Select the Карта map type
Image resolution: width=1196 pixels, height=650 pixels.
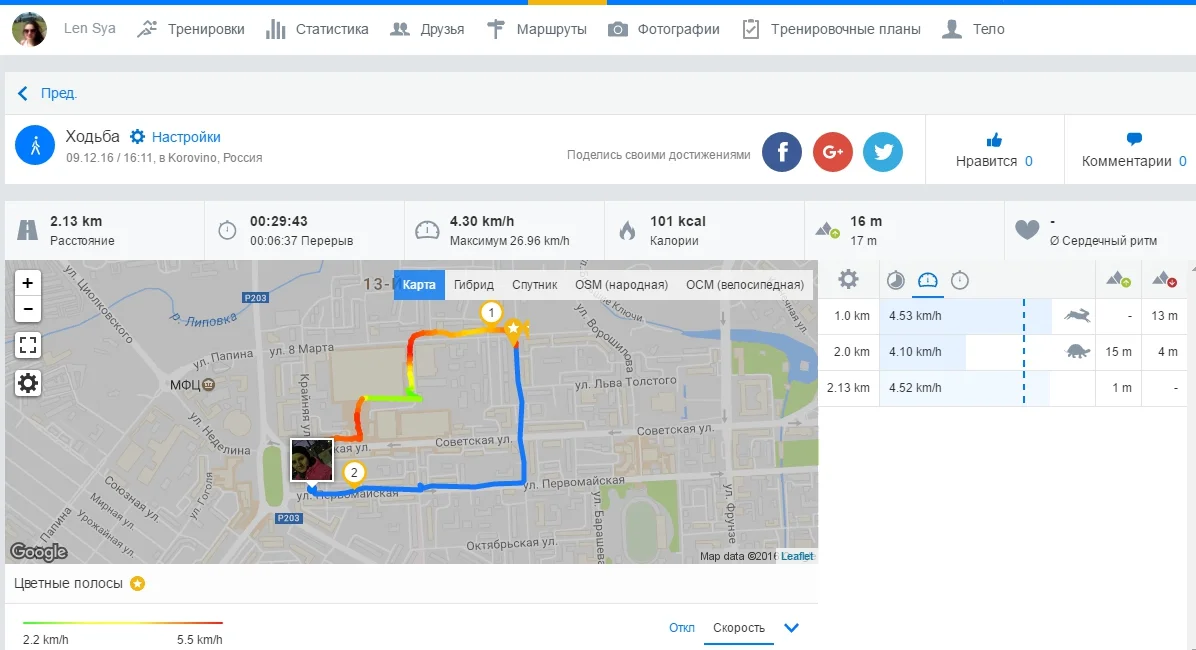coord(419,285)
